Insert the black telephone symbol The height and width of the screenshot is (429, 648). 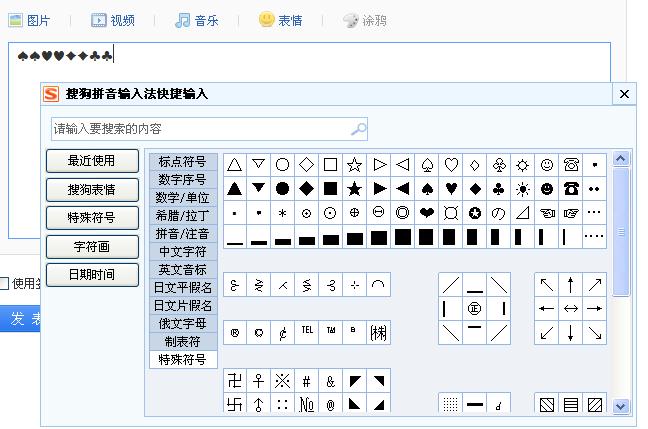click(x=571, y=189)
